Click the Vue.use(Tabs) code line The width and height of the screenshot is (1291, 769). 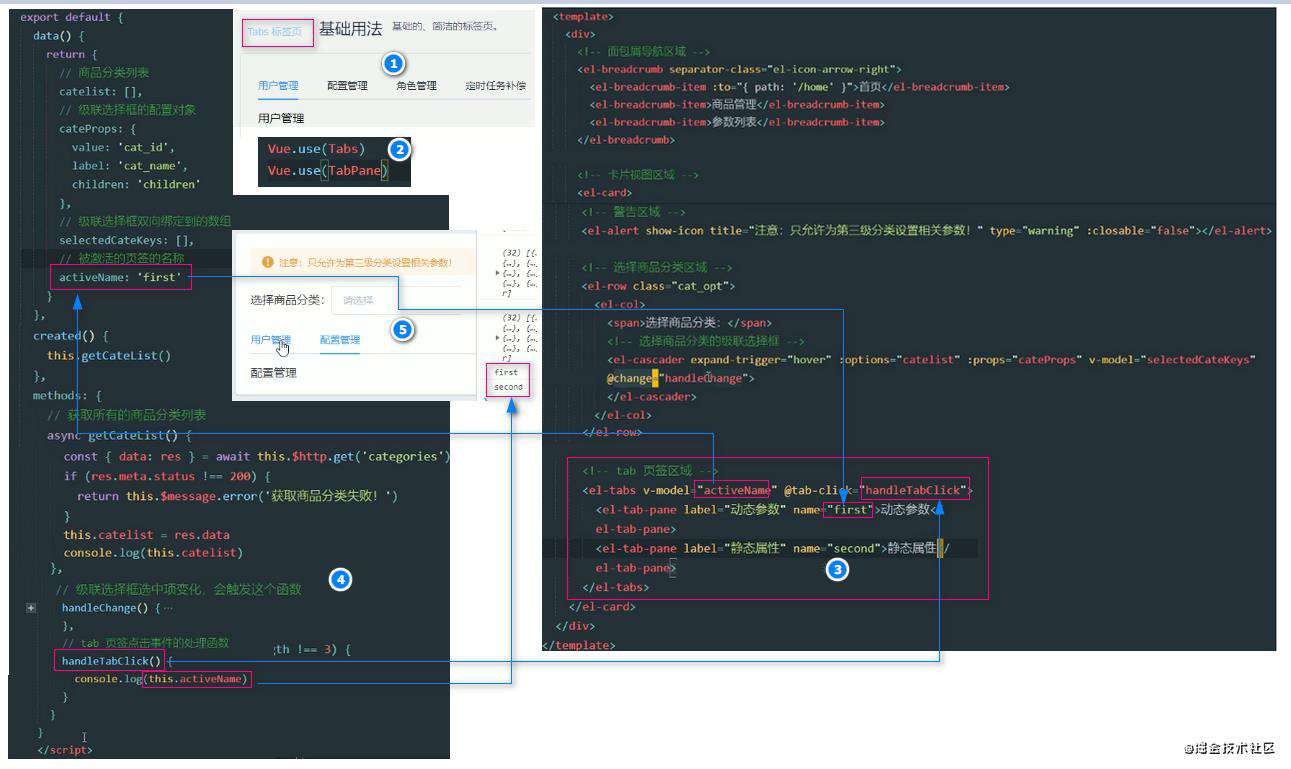tap(316, 149)
